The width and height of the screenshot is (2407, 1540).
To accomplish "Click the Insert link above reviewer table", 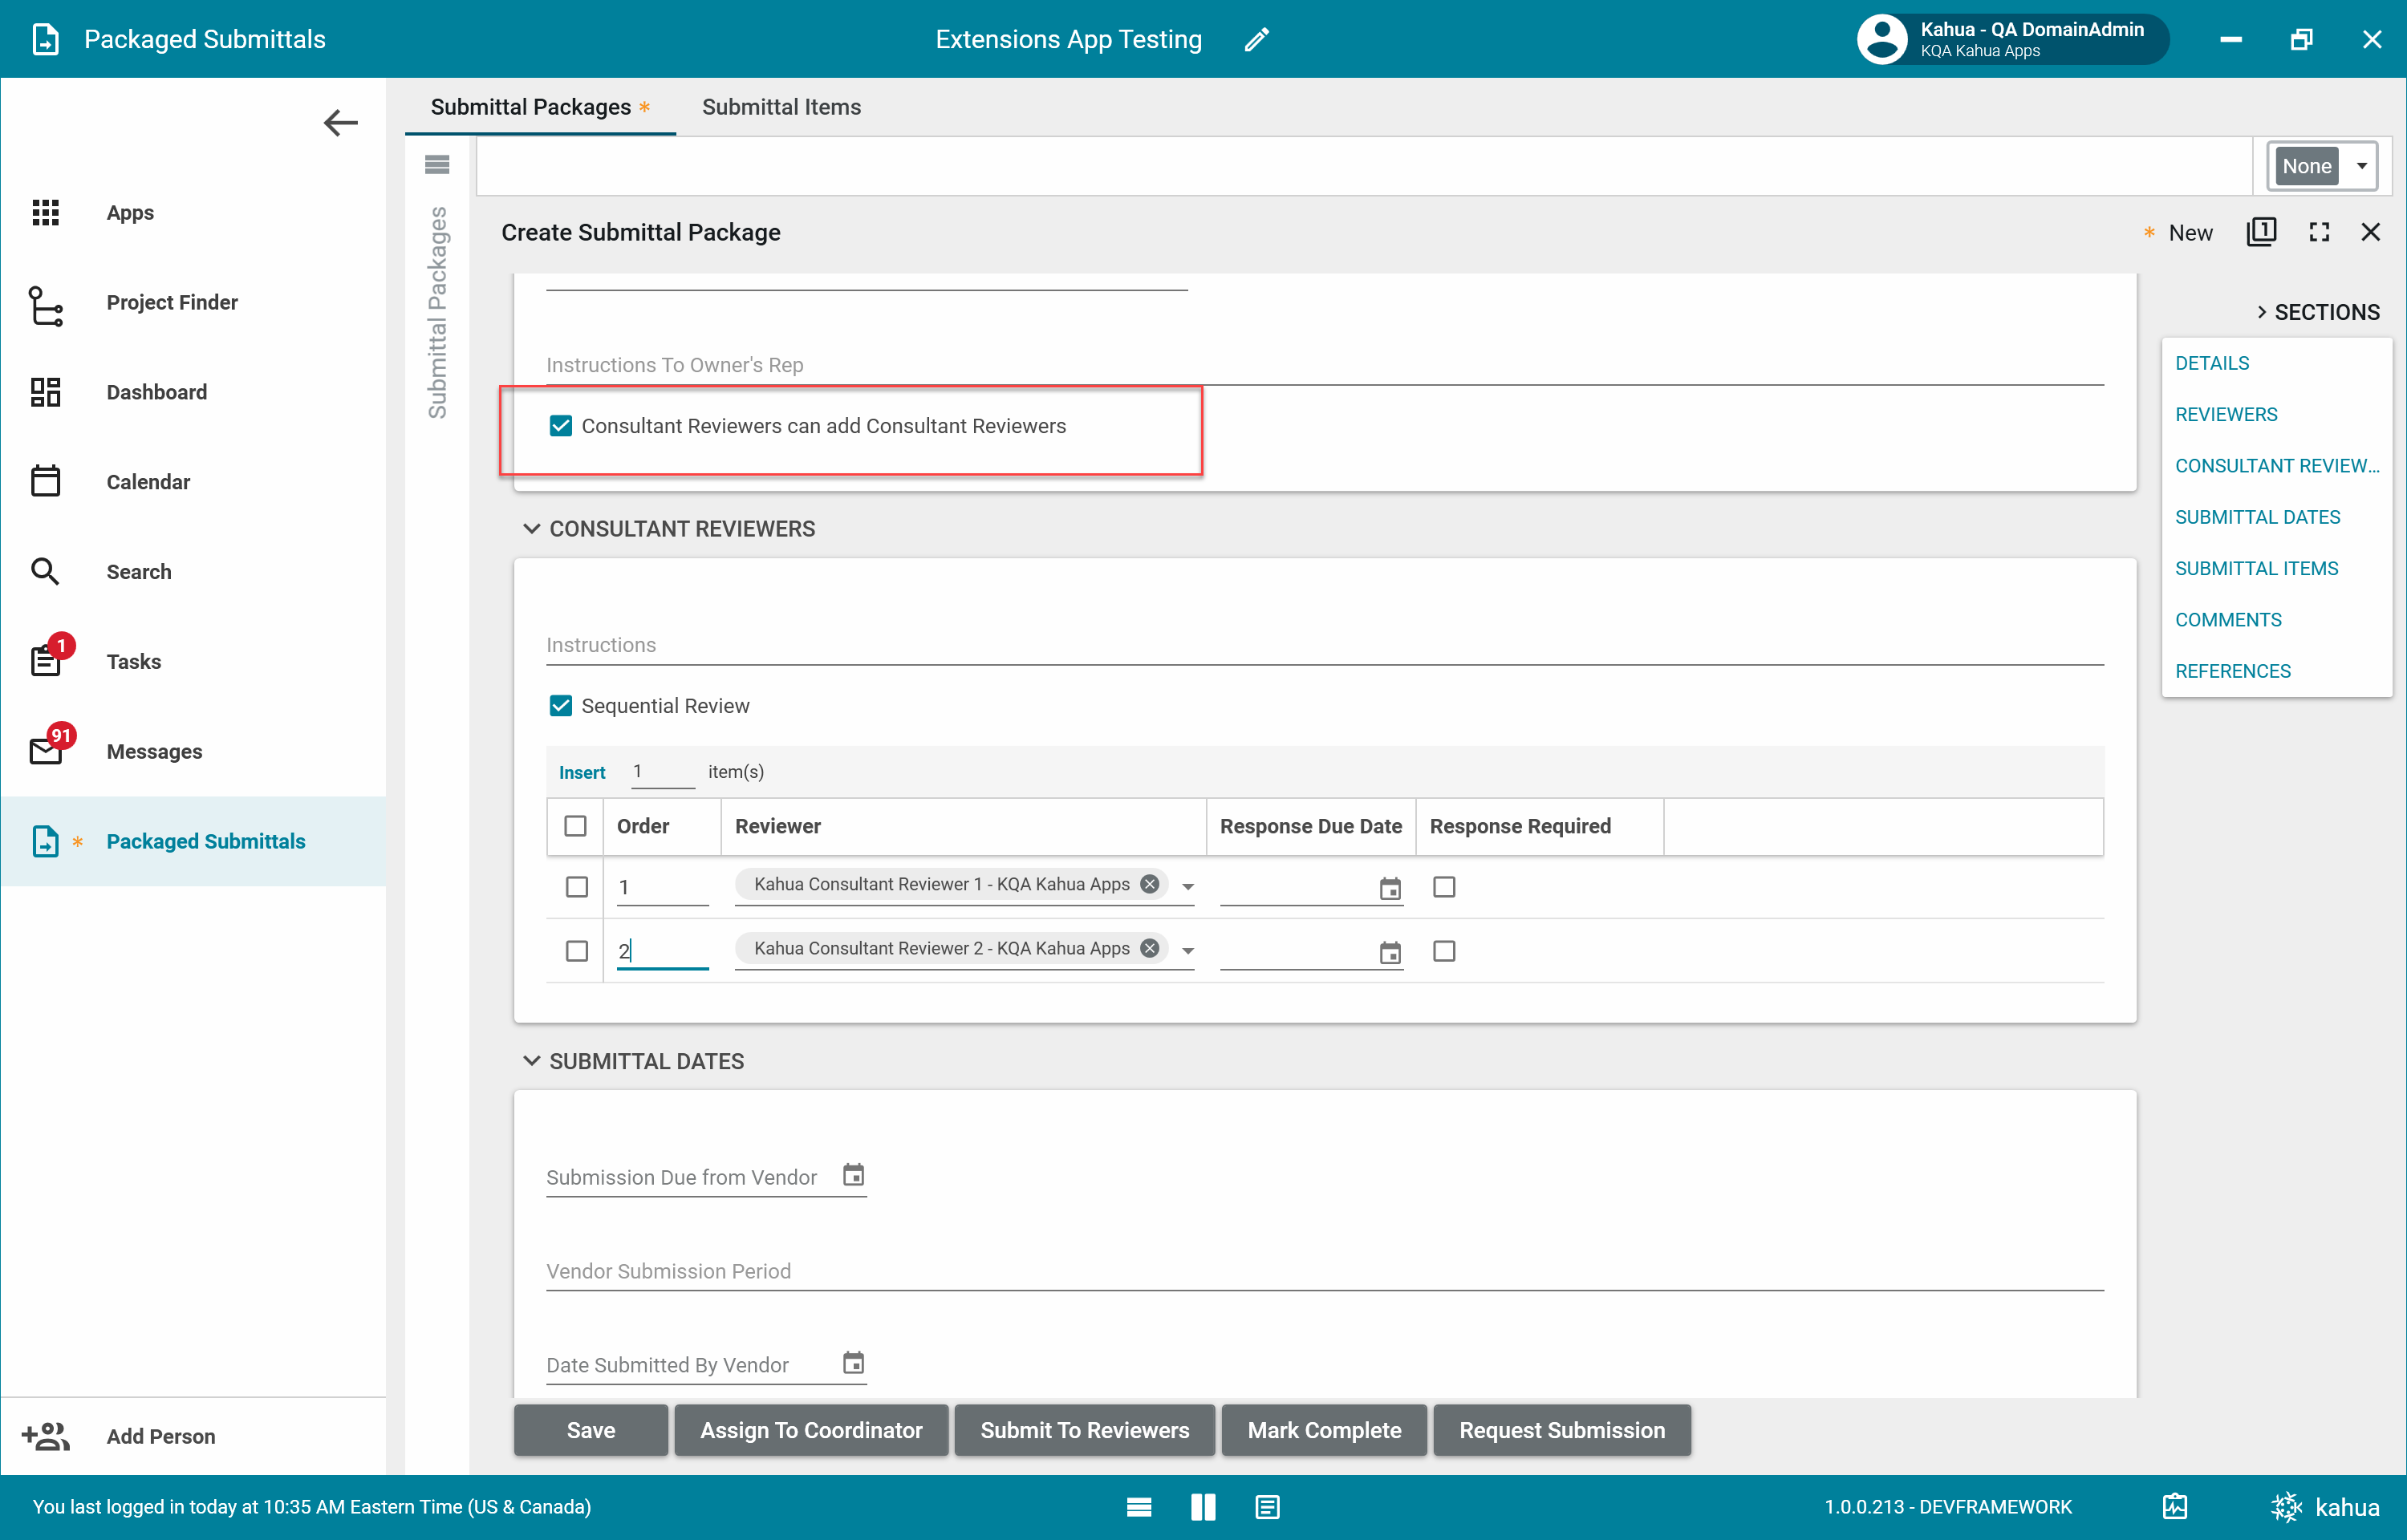I will [x=582, y=772].
